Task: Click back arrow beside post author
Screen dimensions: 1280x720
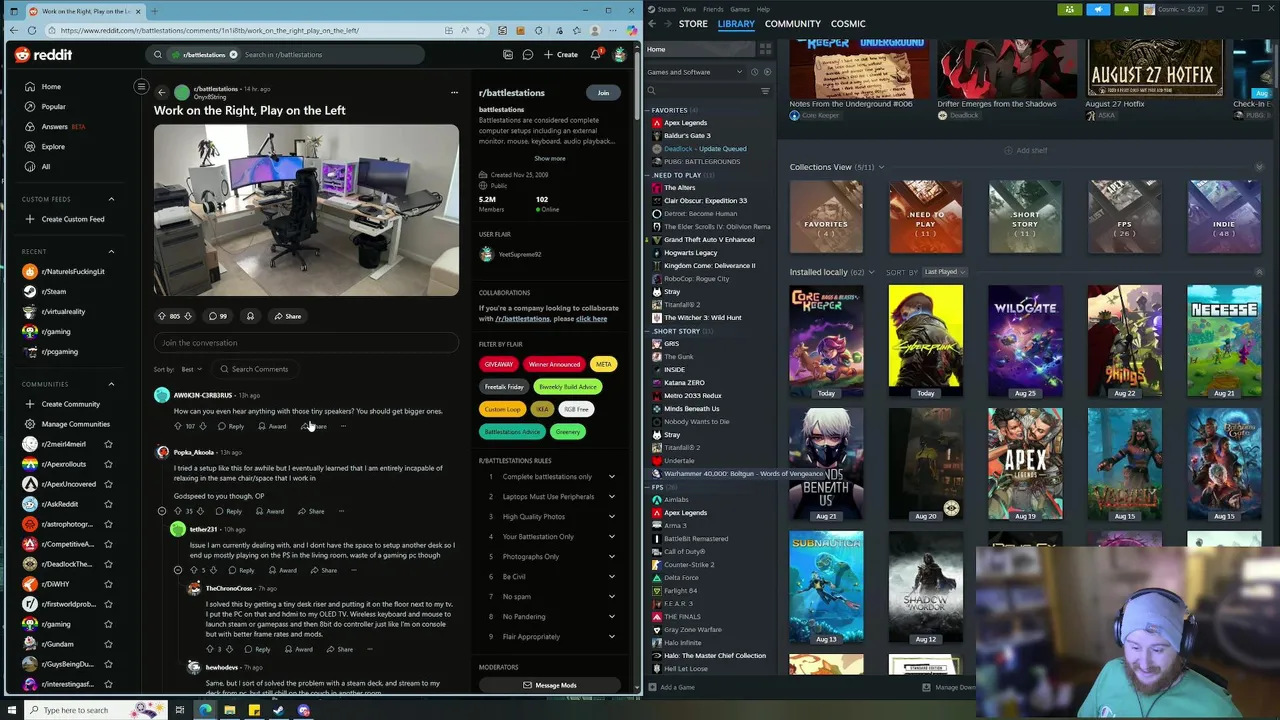Action: (161, 93)
